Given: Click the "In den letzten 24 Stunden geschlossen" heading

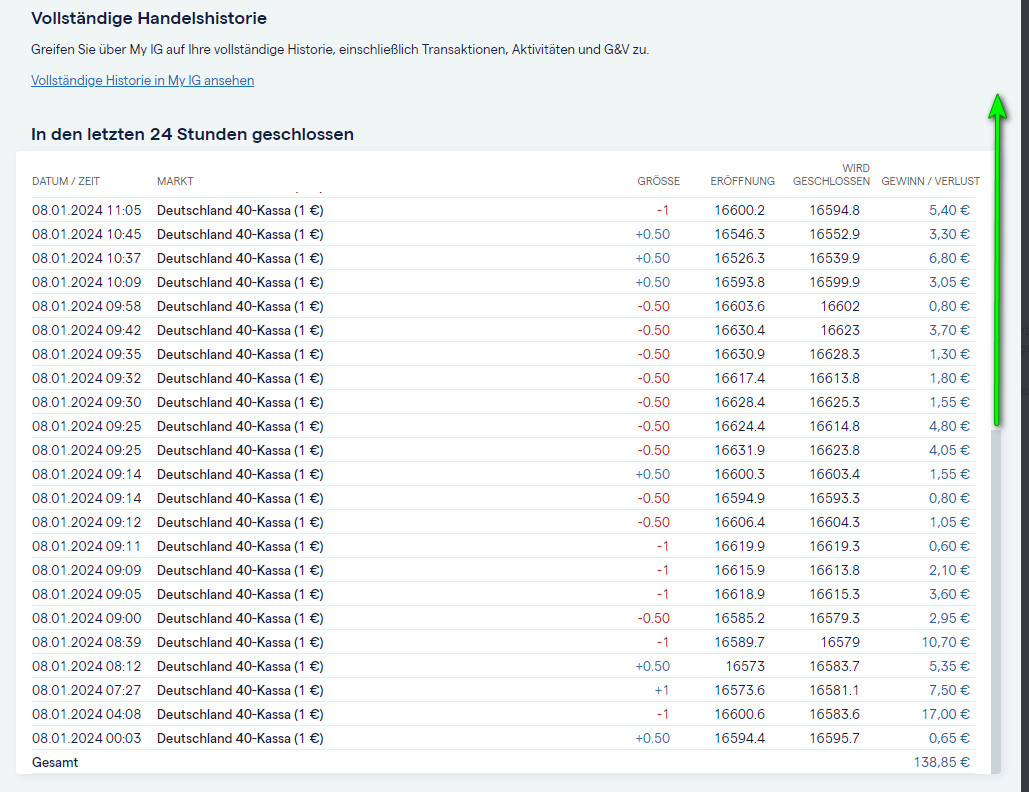Looking at the screenshot, I should [192, 134].
